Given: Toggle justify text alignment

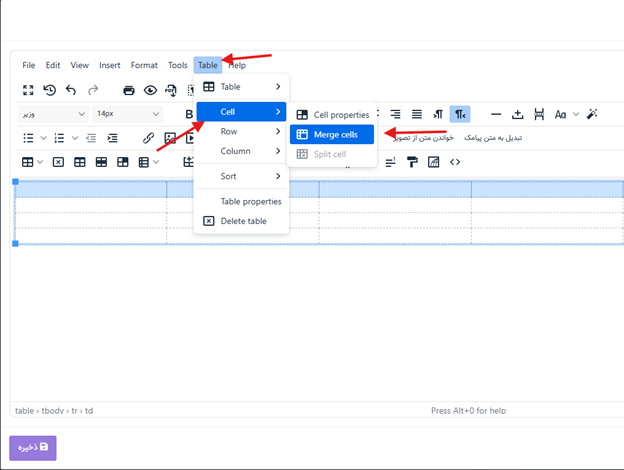Looking at the screenshot, I should coord(417,114).
